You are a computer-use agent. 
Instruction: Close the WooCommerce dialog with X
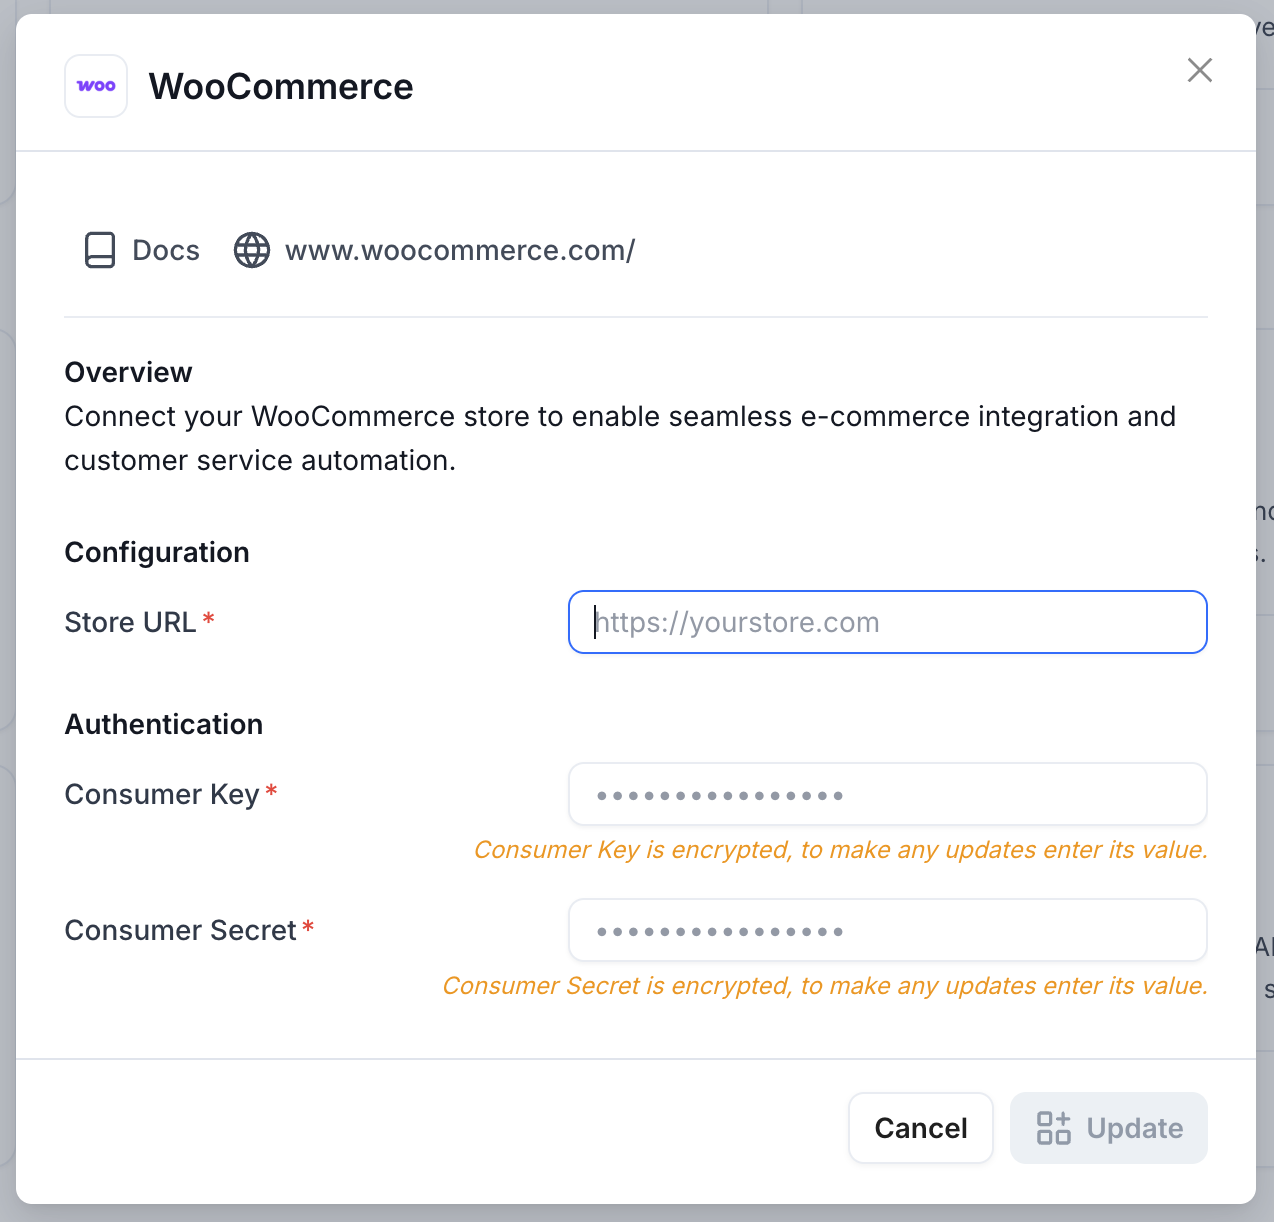tap(1199, 70)
